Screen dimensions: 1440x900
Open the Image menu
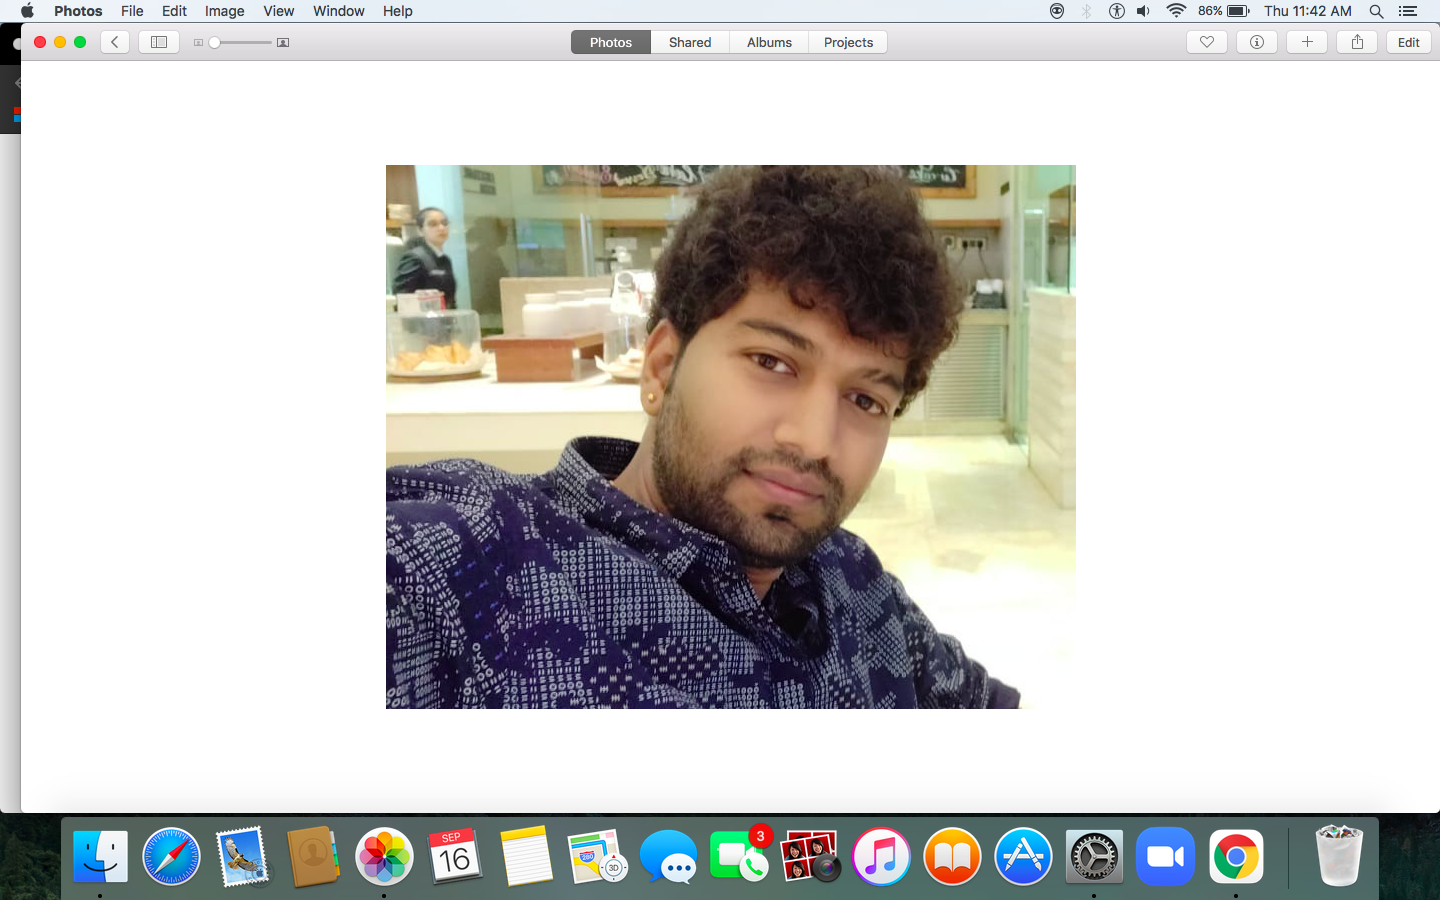click(x=224, y=11)
